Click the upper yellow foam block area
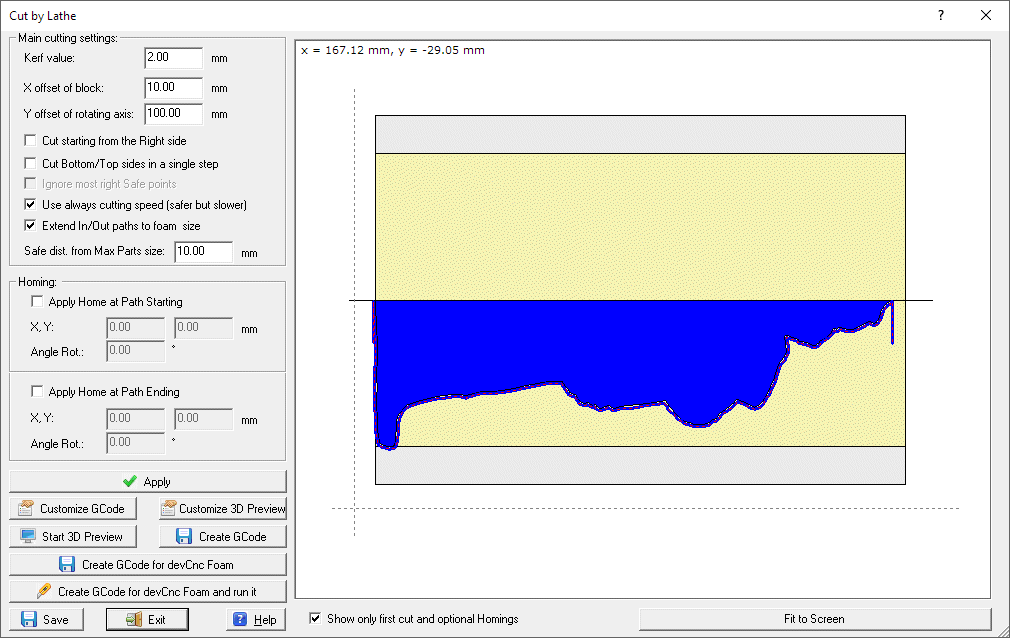The width and height of the screenshot is (1010, 638). click(x=640, y=226)
